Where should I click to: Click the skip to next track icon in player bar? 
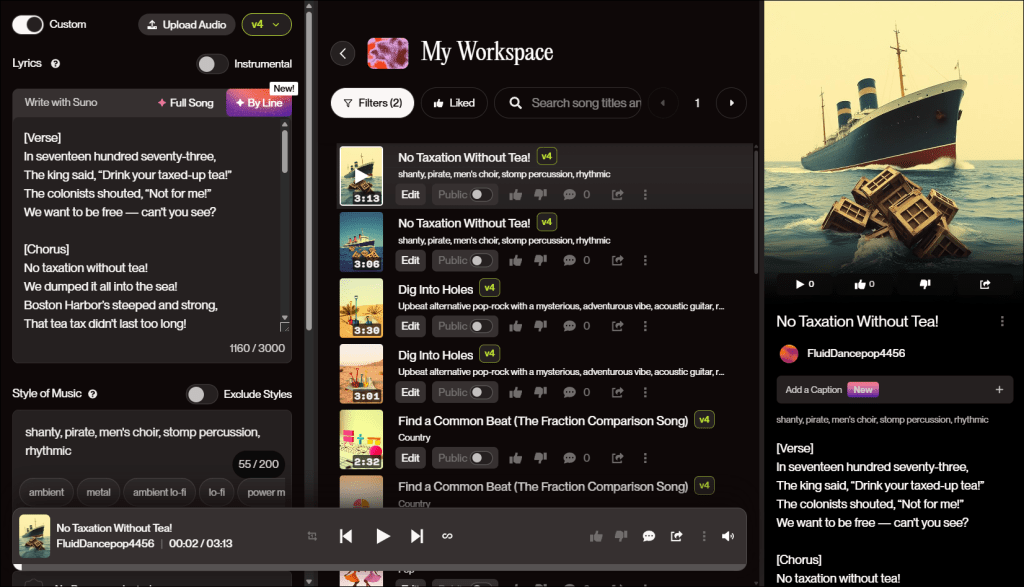coord(417,536)
